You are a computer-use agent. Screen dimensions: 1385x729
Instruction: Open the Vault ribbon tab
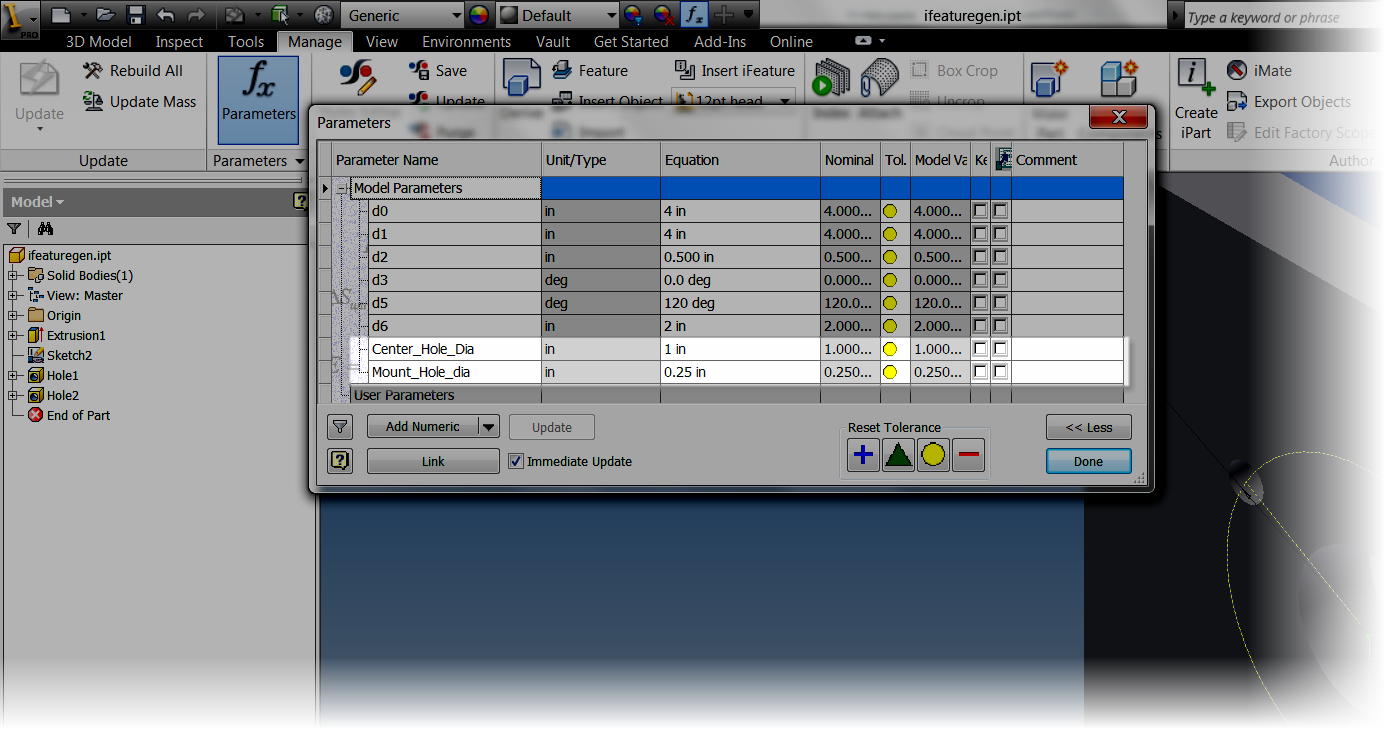pyautogui.click(x=553, y=42)
